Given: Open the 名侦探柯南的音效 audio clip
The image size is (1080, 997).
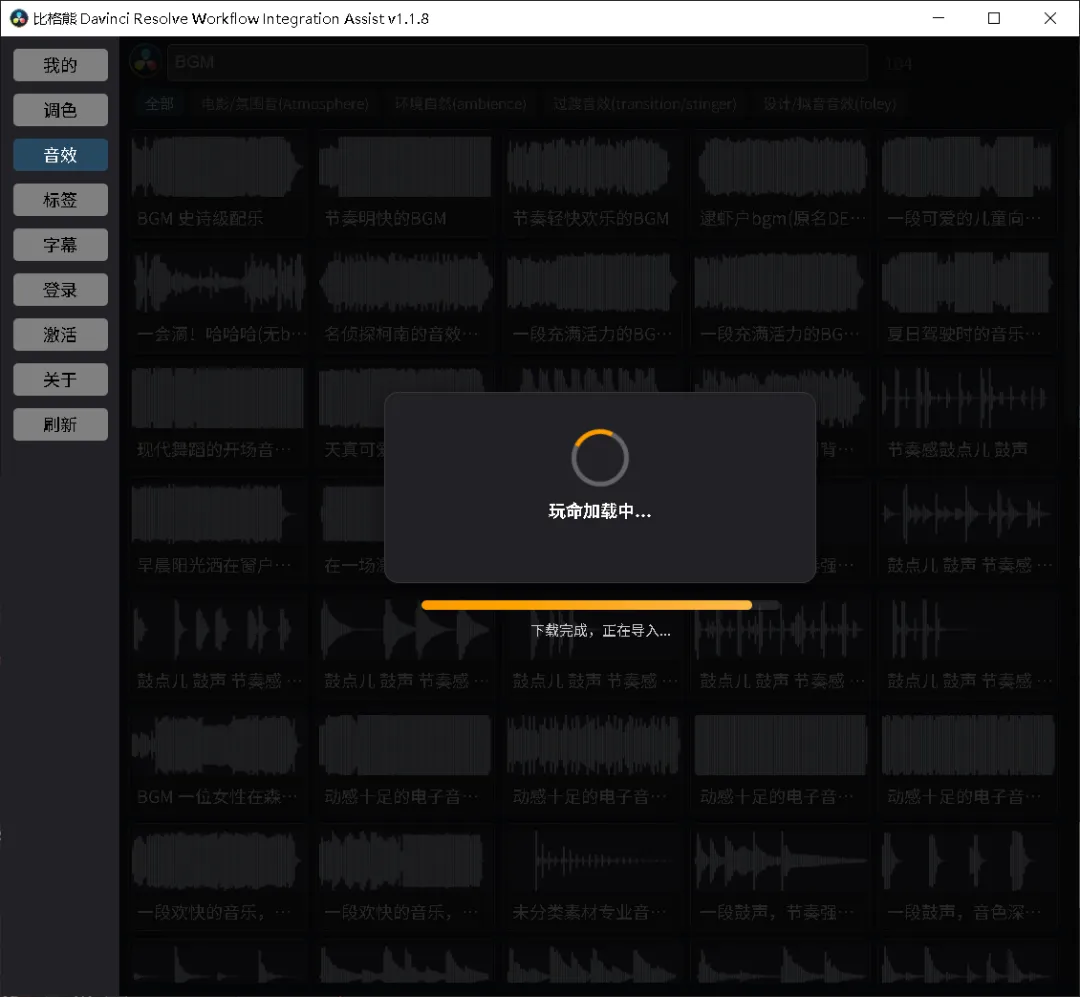Looking at the screenshot, I should (x=405, y=297).
